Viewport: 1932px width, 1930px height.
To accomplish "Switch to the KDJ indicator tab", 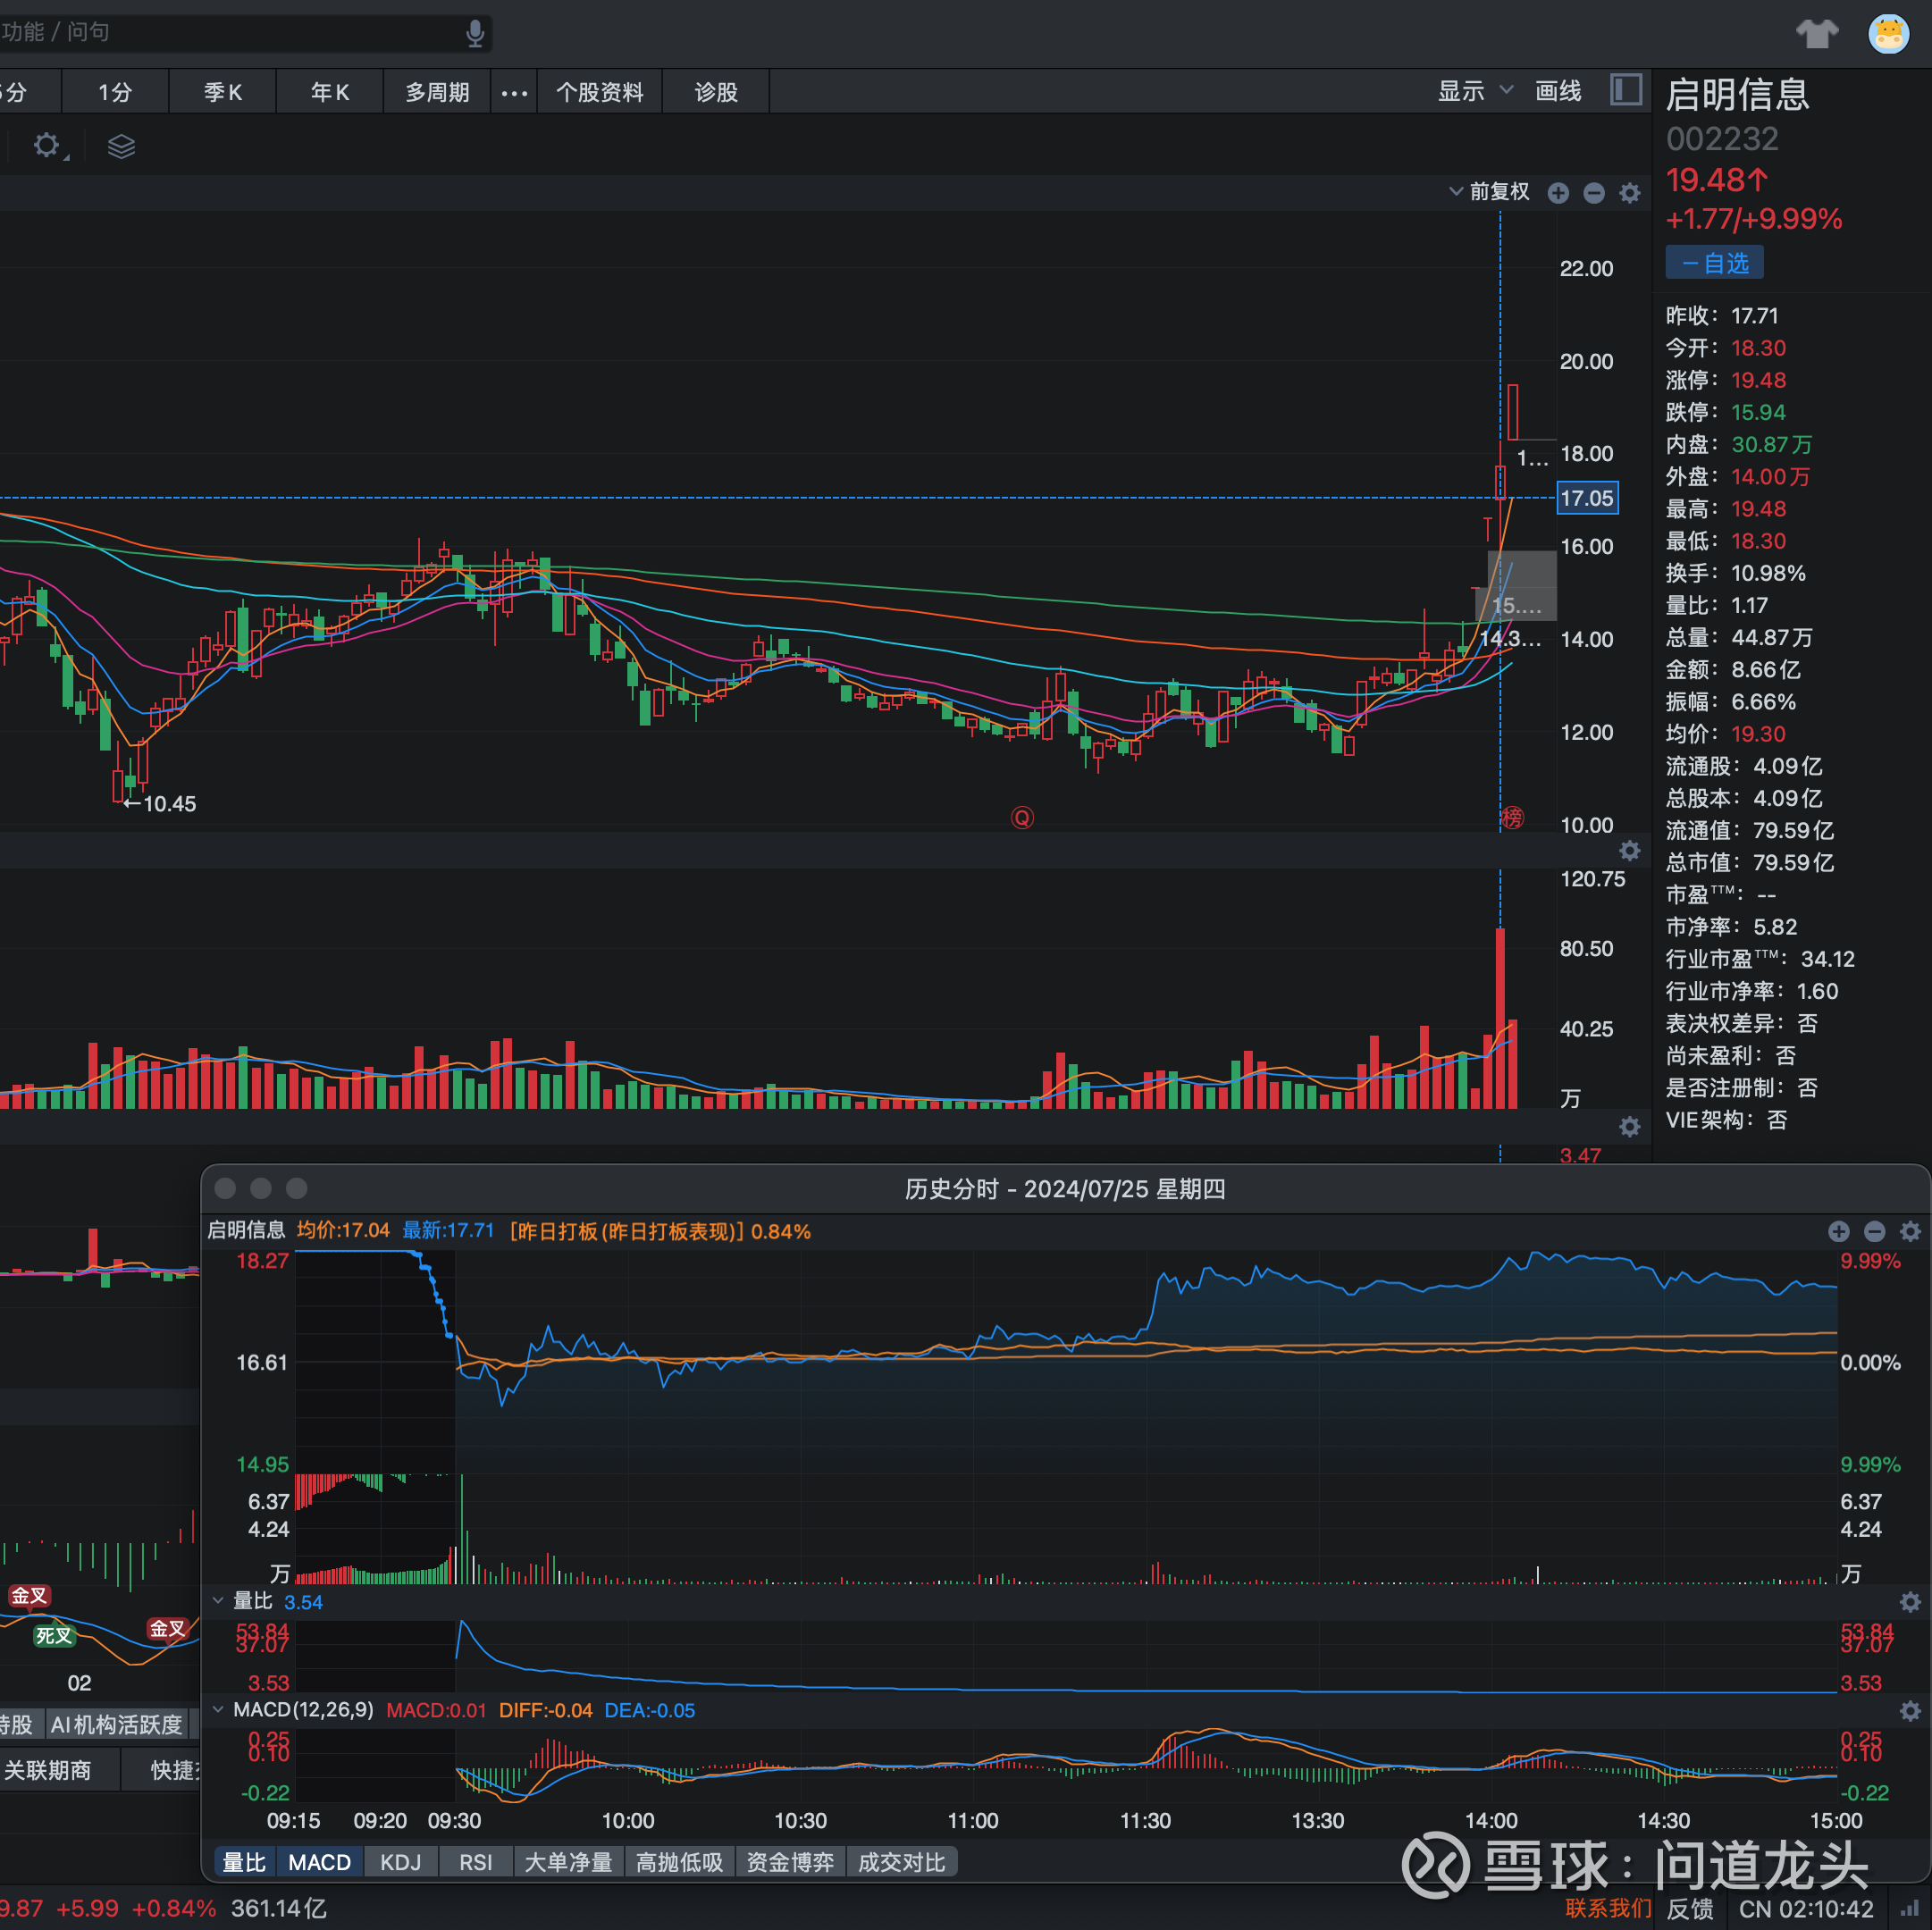I will (x=400, y=1862).
